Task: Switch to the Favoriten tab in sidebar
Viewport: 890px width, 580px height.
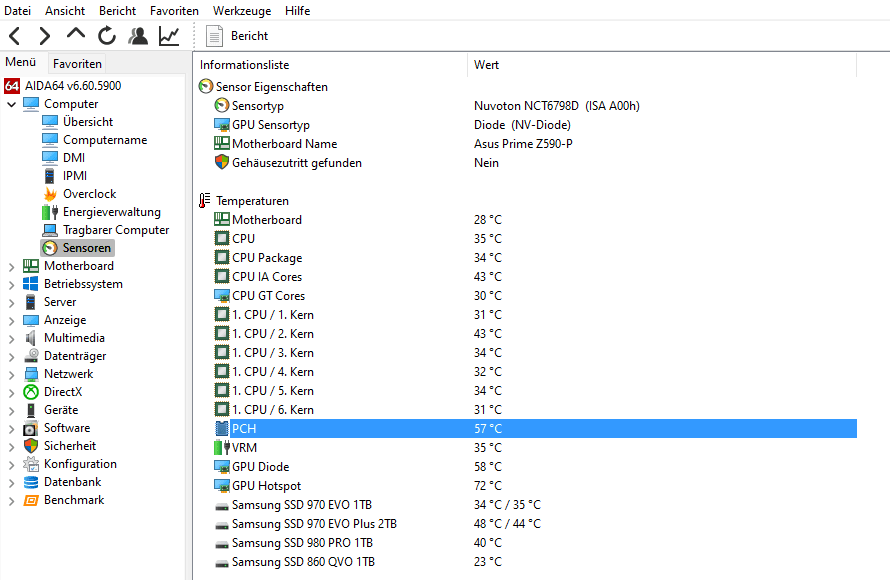Action: pyautogui.click(x=77, y=64)
